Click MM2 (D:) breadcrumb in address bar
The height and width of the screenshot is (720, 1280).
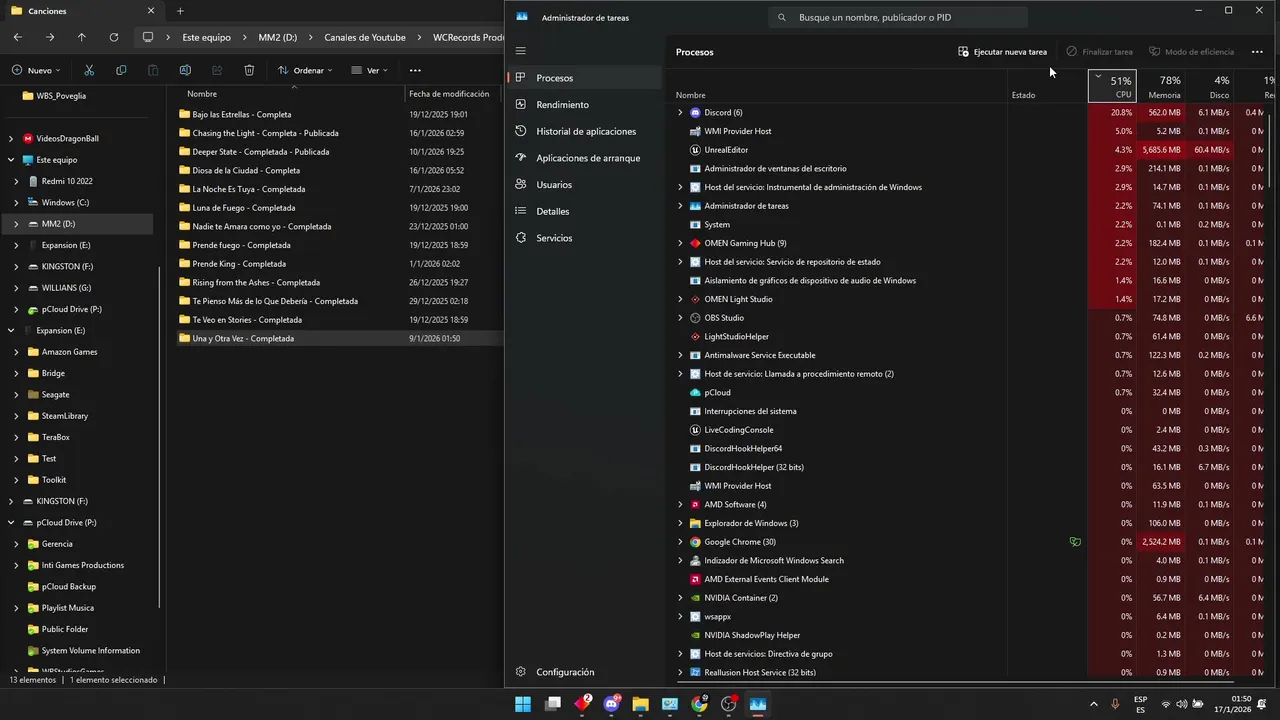[x=278, y=37]
